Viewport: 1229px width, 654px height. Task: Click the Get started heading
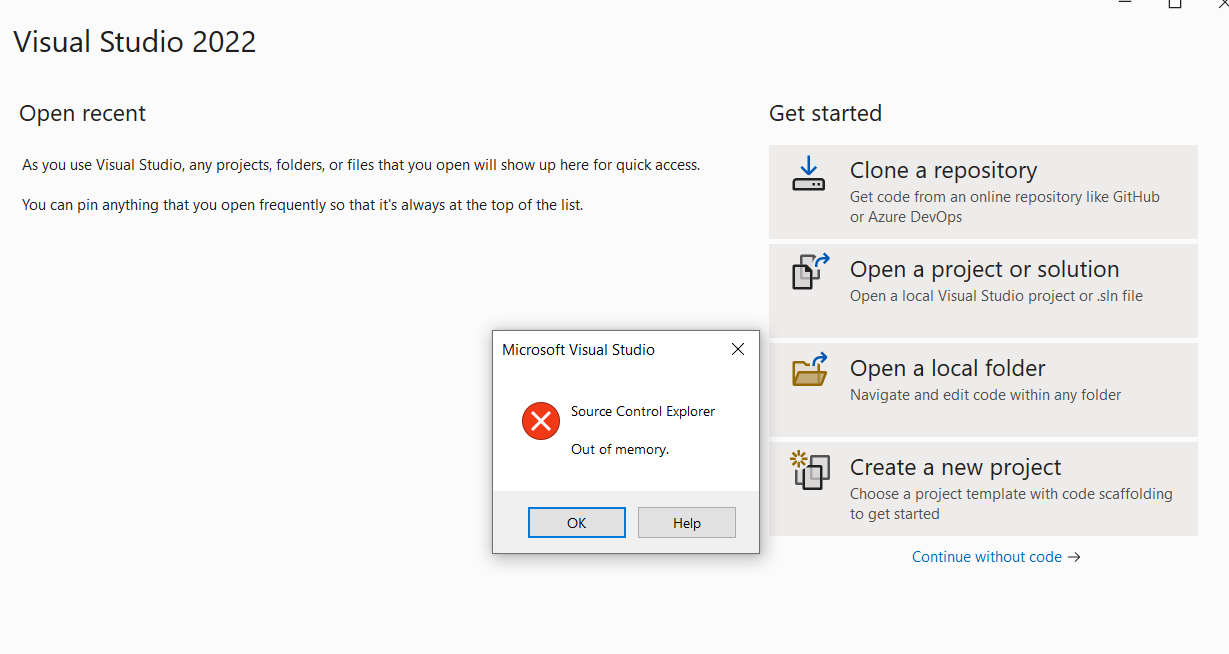pyautogui.click(x=825, y=114)
